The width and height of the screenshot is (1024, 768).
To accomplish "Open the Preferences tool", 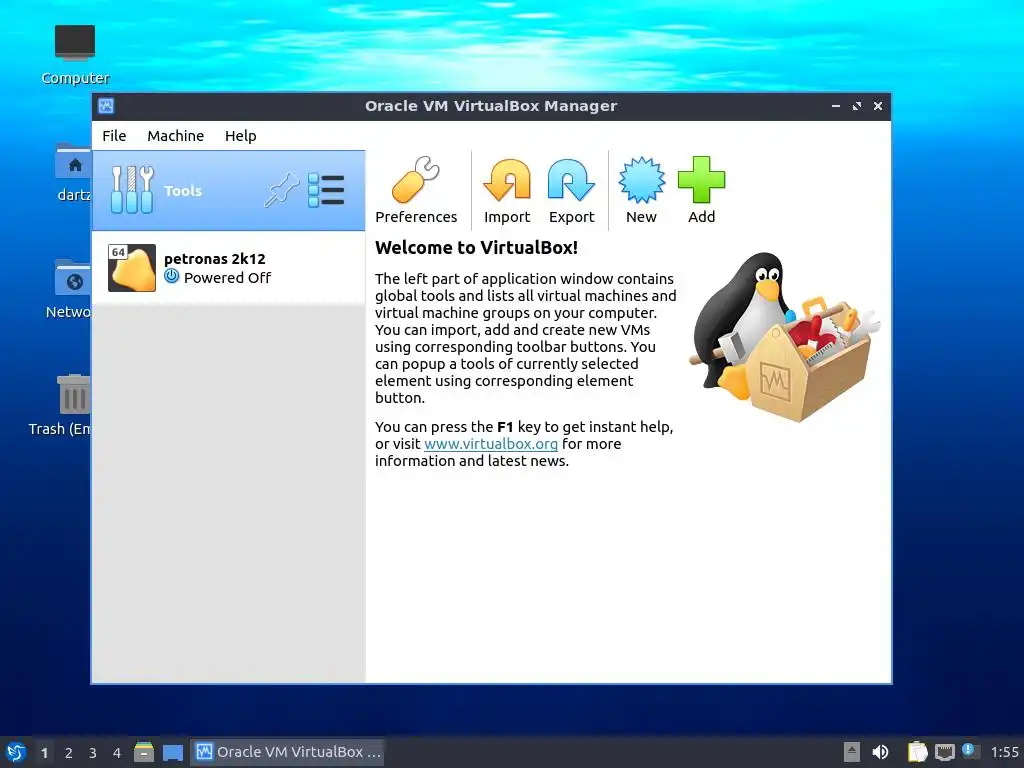I will point(416,190).
